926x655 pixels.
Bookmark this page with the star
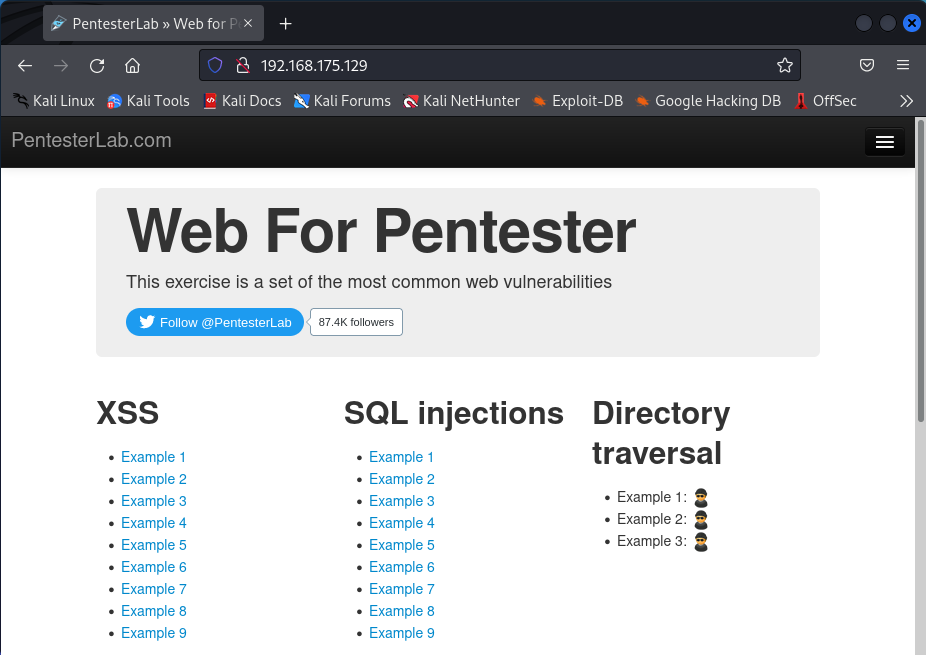(x=784, y=65)
